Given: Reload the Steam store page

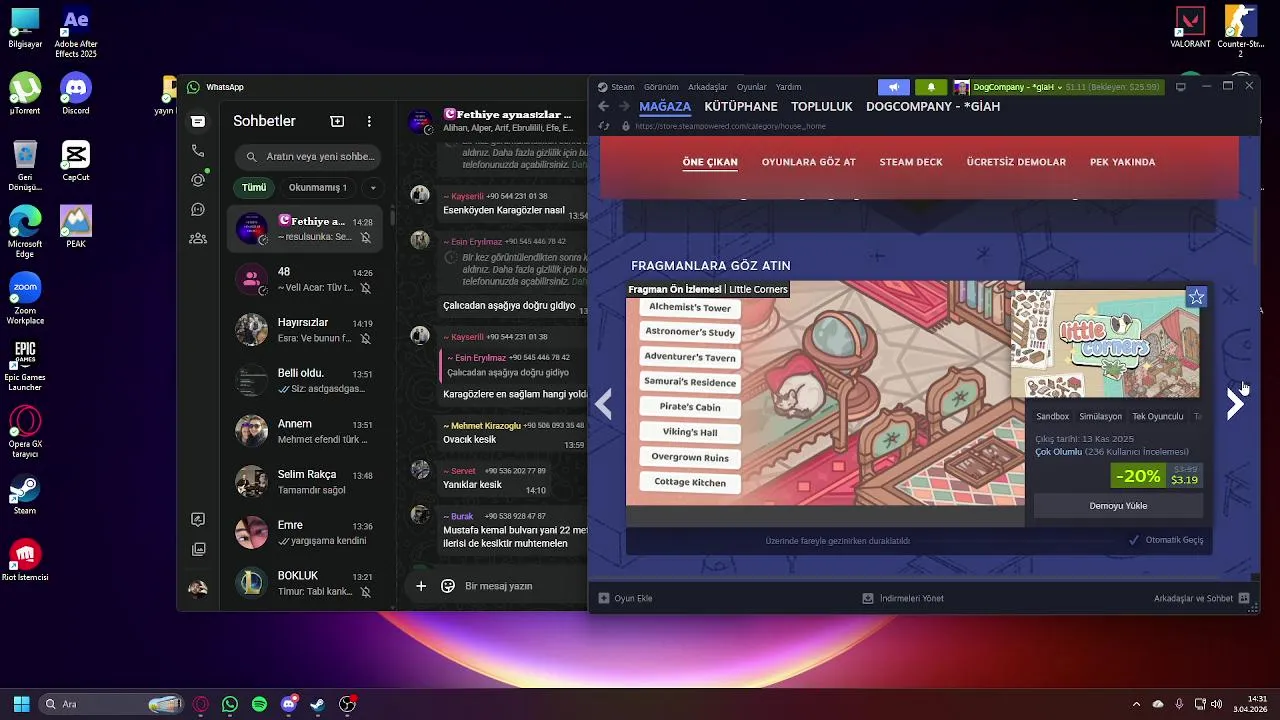Looking at the screenshot, I should (603, 126).
